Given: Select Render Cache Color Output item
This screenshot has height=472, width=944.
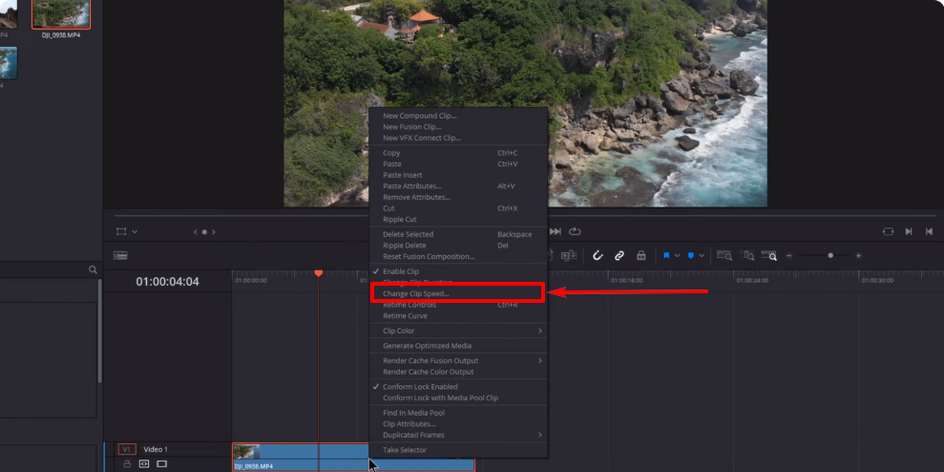Looking at the screenshot, I should pos(458,372).
